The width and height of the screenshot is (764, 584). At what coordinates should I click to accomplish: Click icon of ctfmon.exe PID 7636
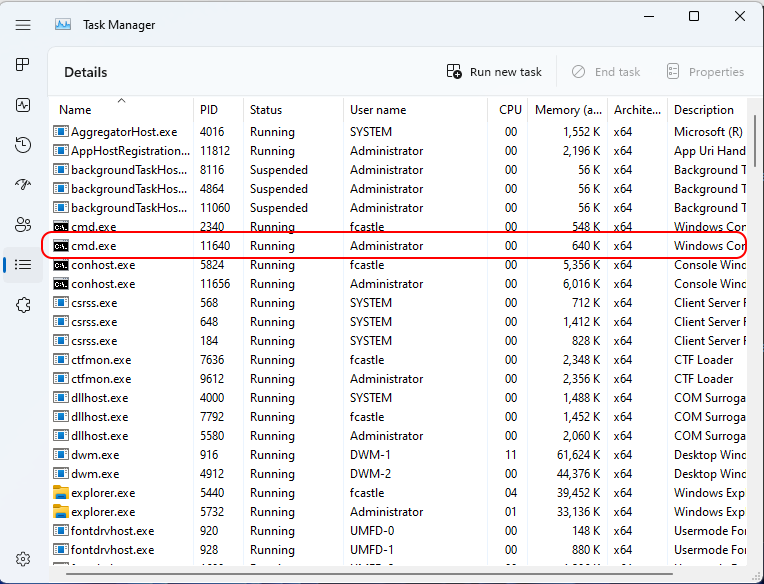click(60, 360)
